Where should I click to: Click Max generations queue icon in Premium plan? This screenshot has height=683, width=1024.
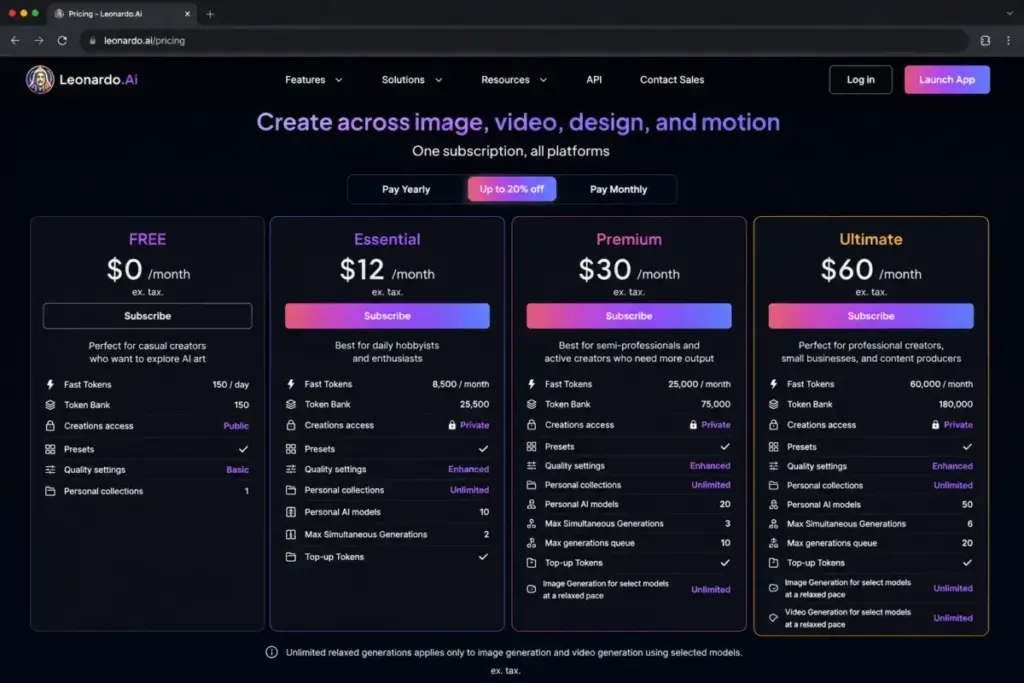point(532,543)
